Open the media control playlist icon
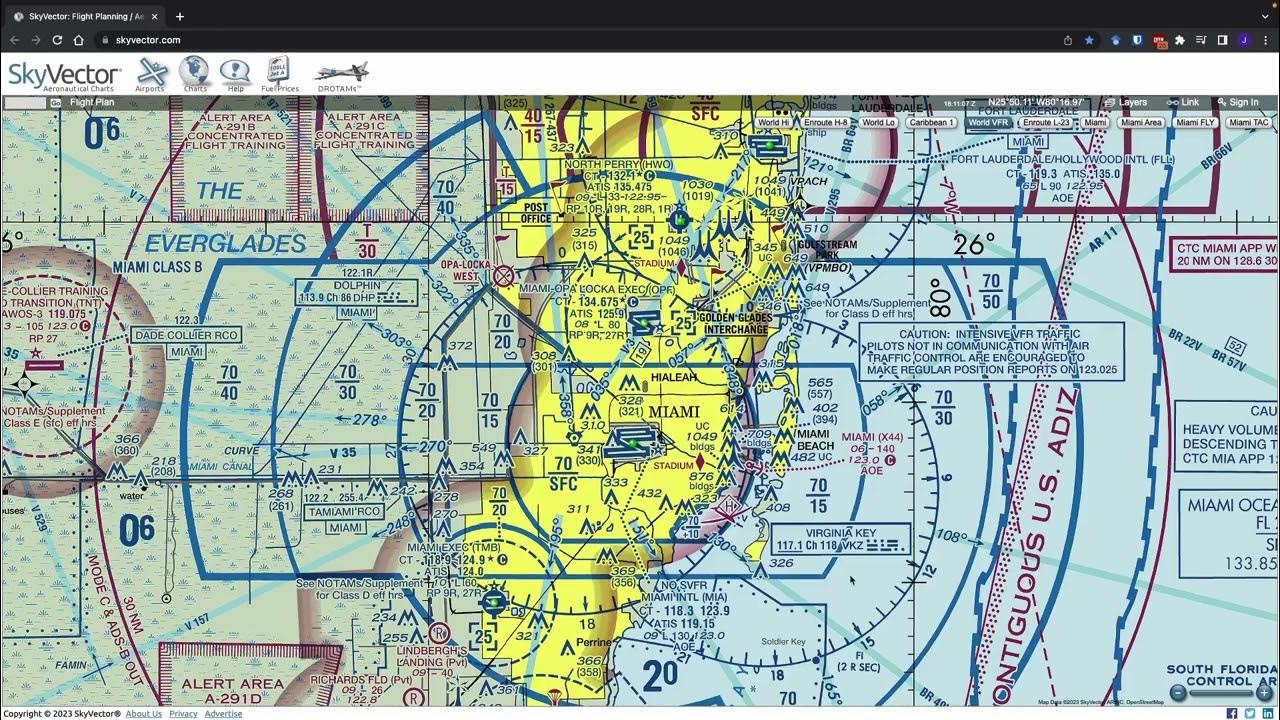Image resolution: width=1280 pixels, height=720 pixels. pos(1201,40)
